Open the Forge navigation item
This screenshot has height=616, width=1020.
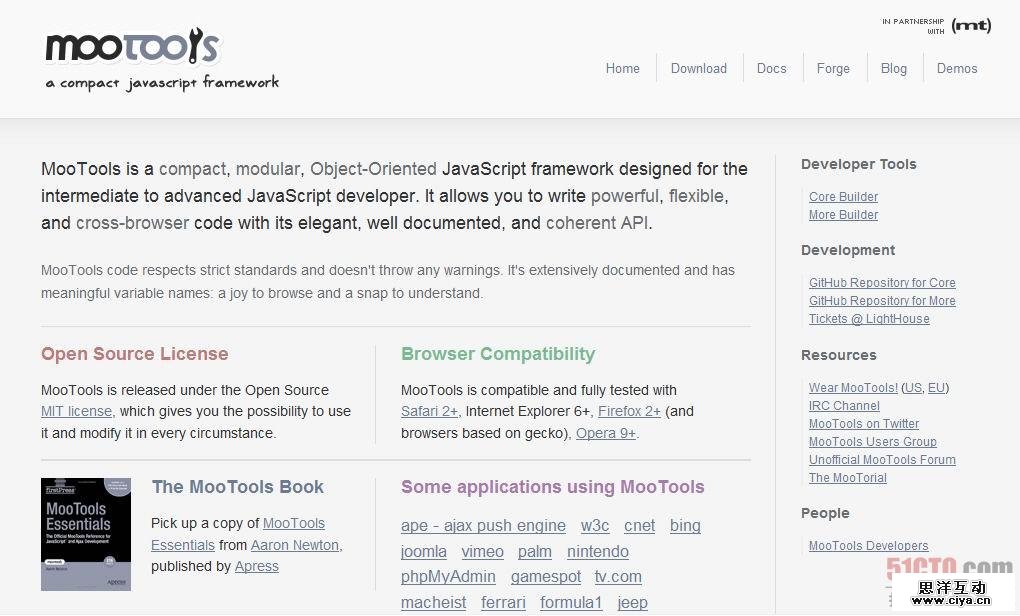[833, 69]
